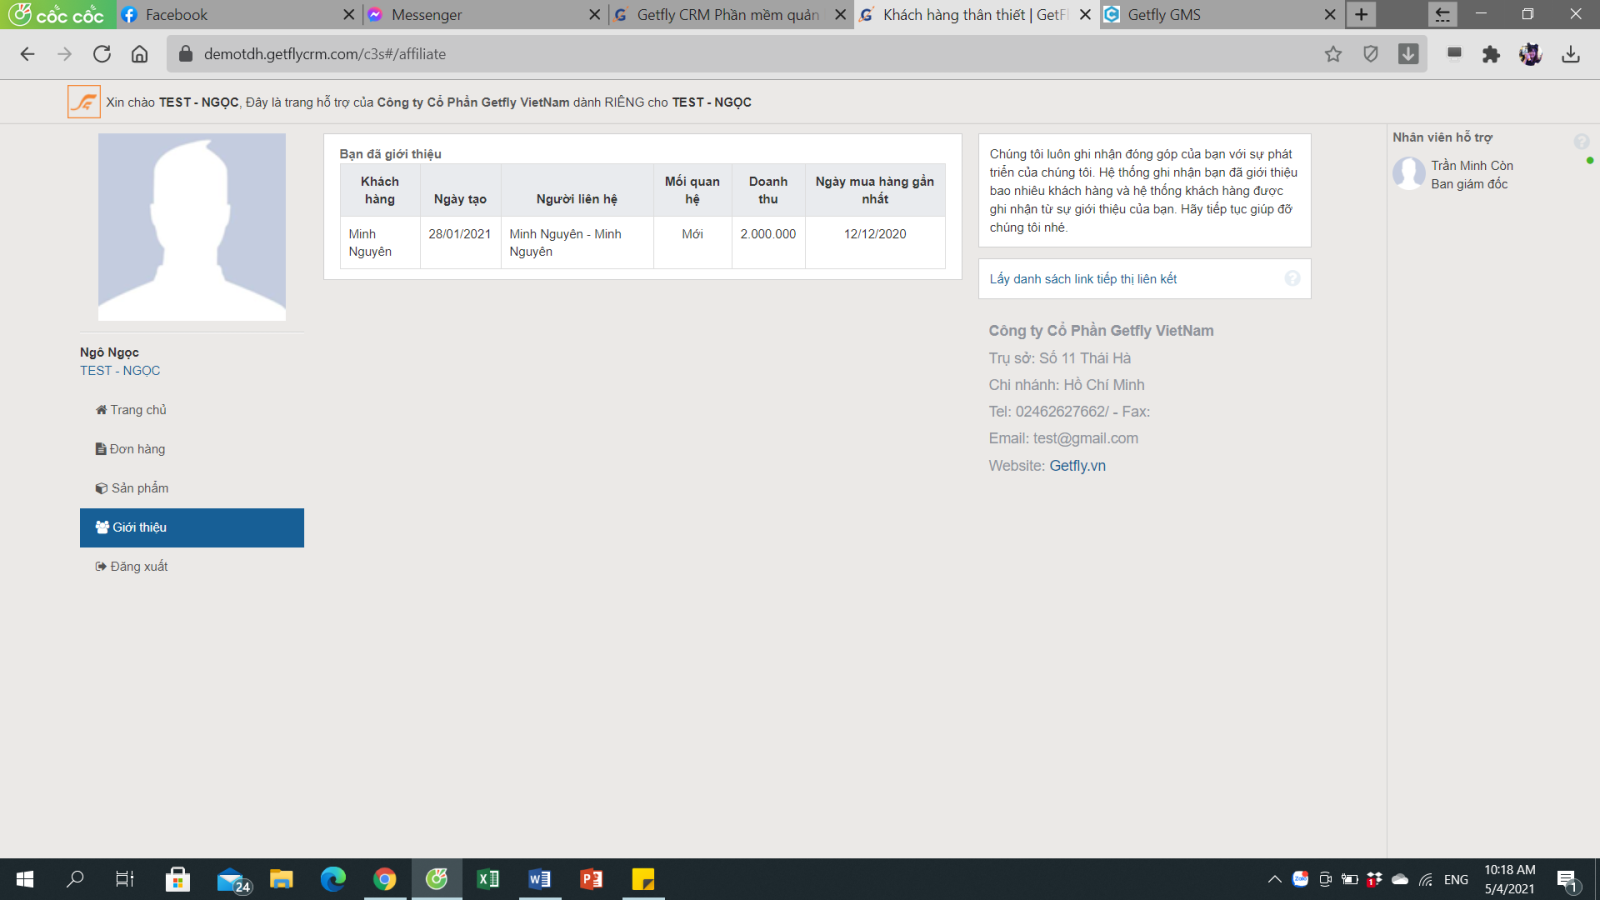Open the Getfly.vn website link
The image size is (1600, 900).
pyautogui.click(x=1077, y=466)
